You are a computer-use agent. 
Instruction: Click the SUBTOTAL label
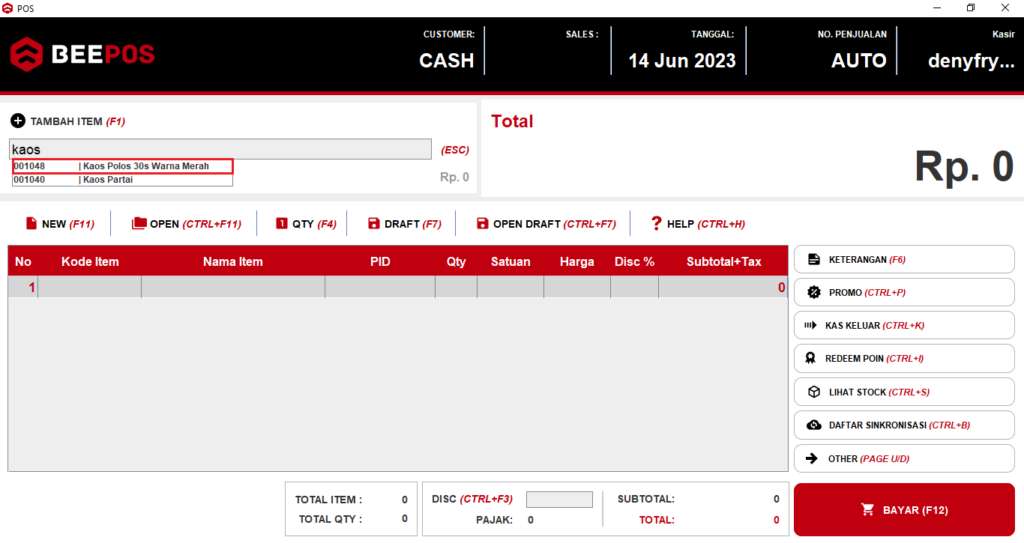(645, 499)
